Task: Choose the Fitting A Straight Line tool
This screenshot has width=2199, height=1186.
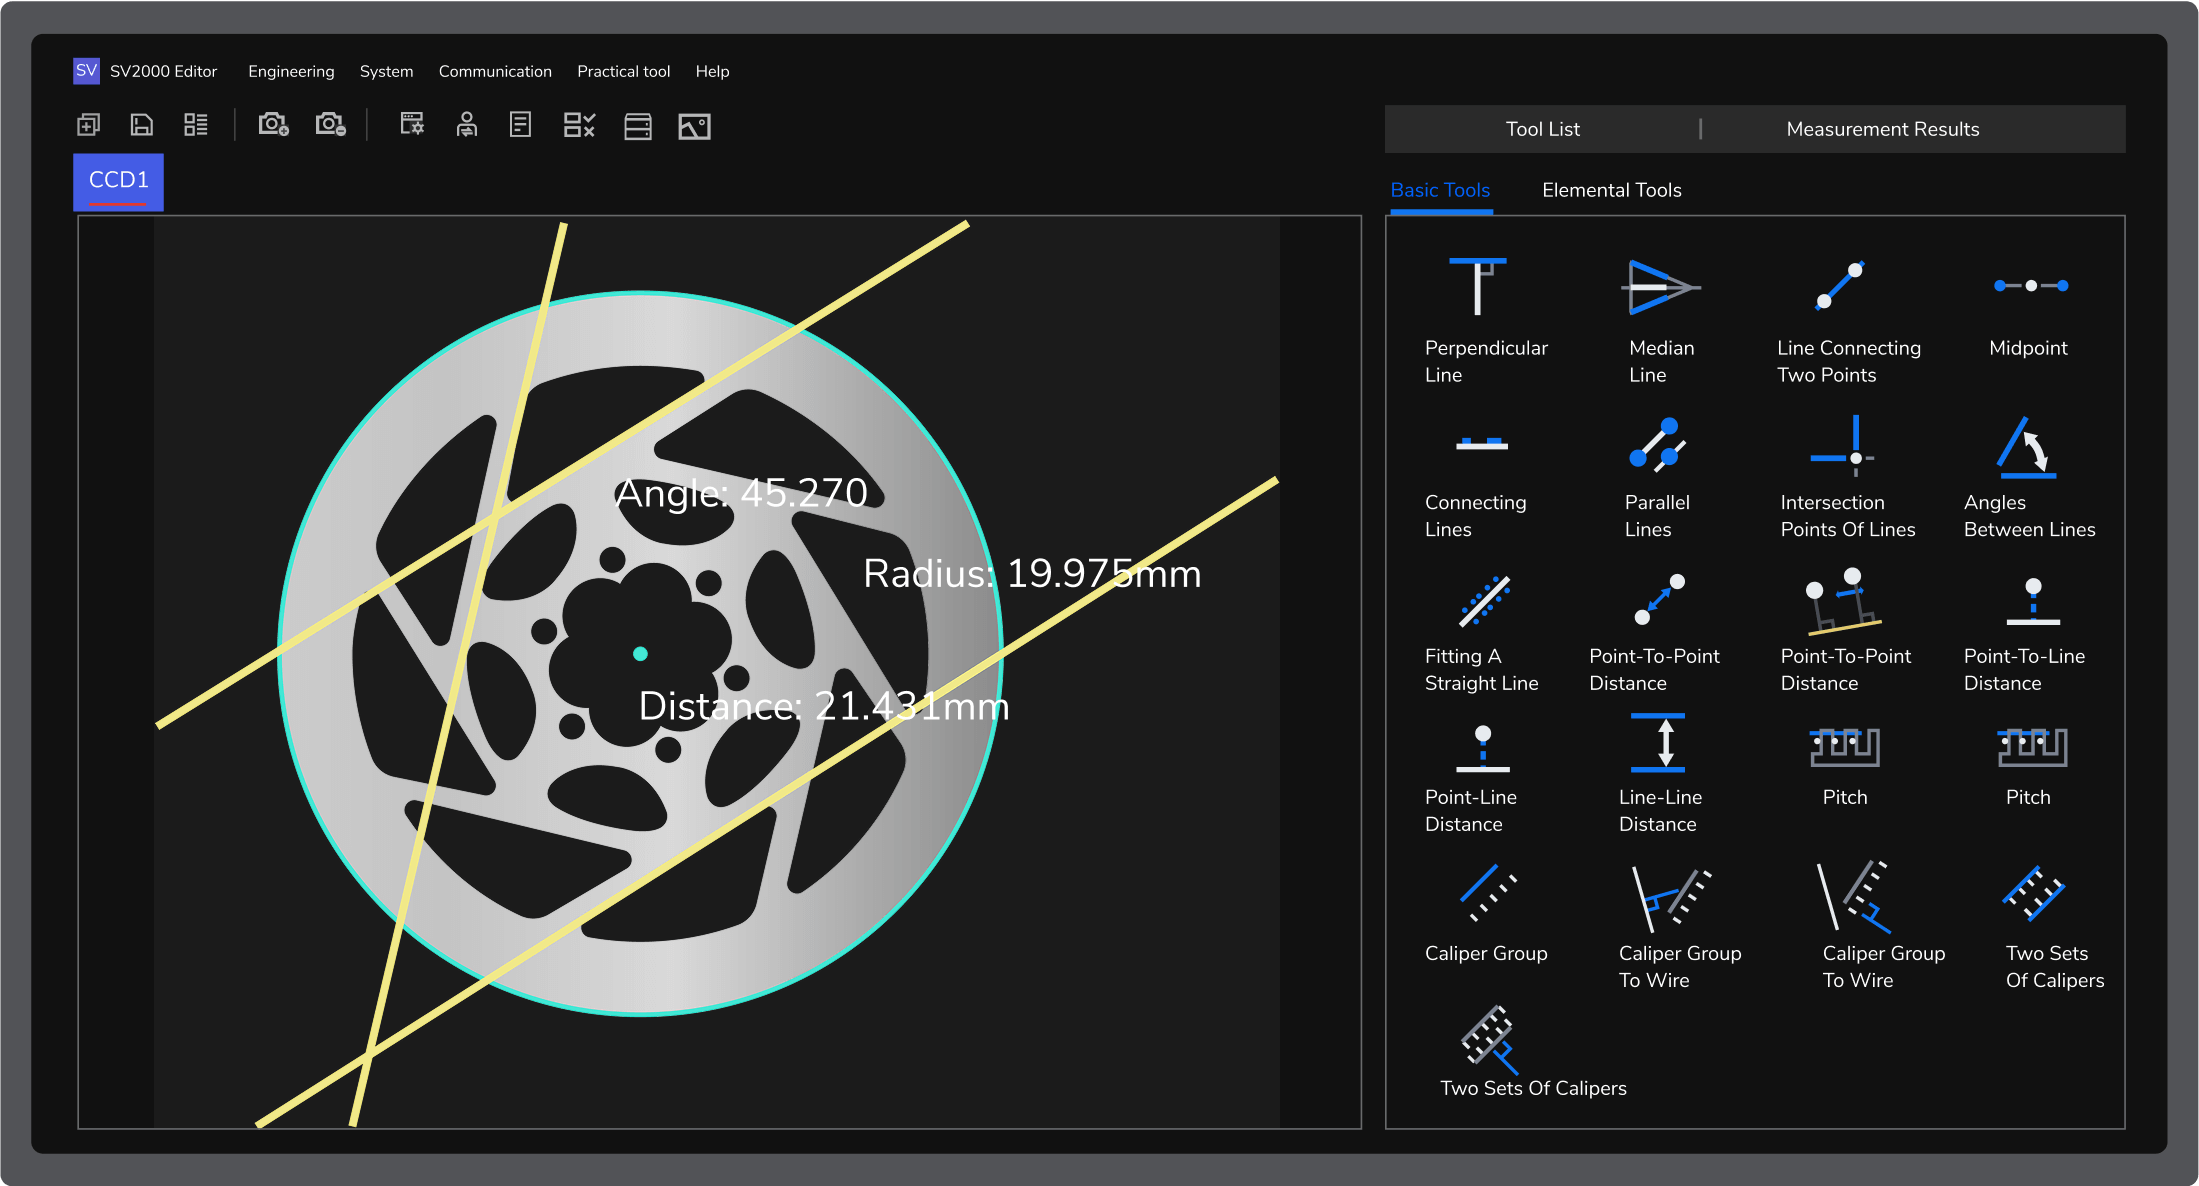Action: click(1484, 602)
